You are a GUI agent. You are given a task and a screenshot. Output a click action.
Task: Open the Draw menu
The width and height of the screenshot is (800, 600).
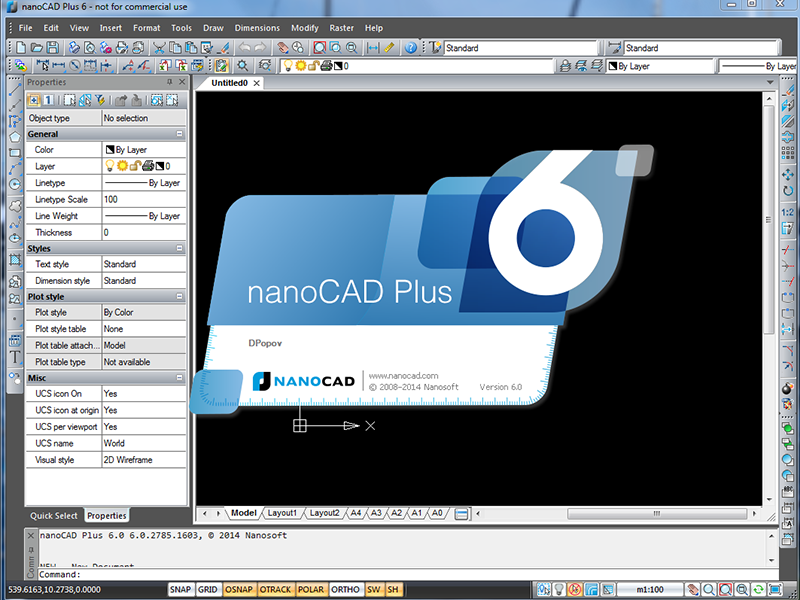click(213, 28)
